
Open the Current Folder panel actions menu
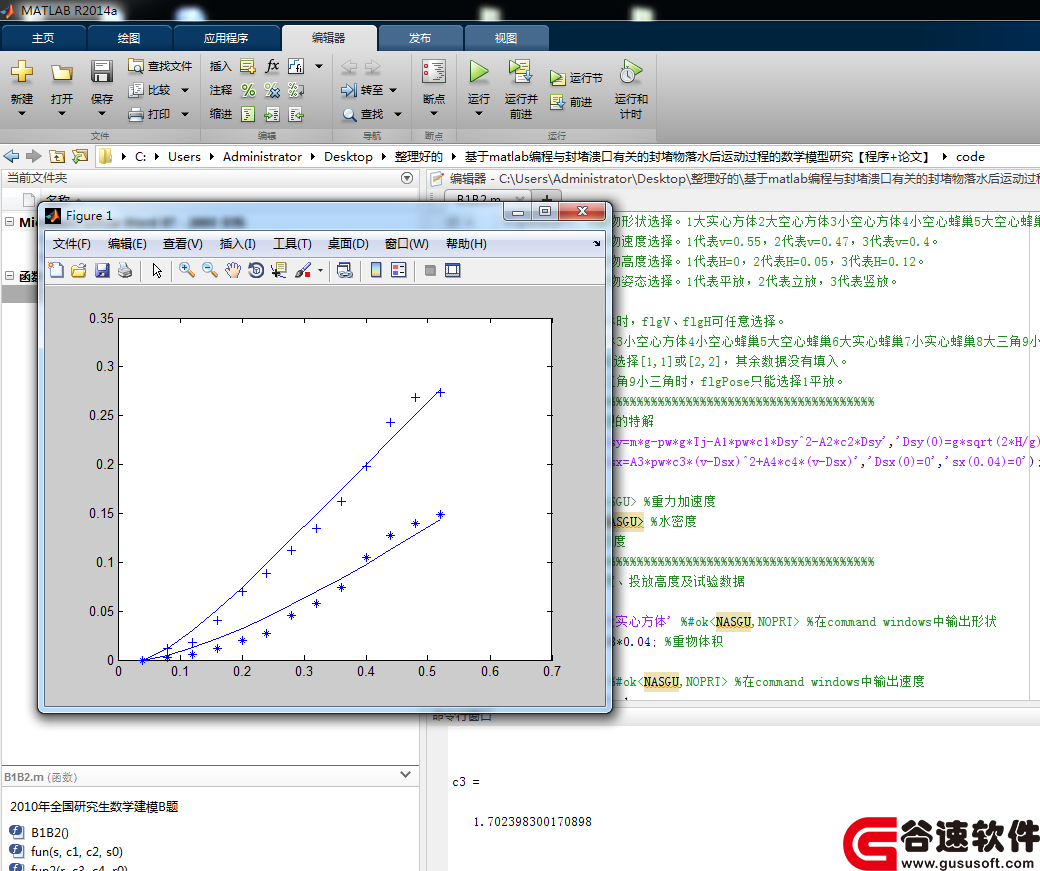click(x=407, y=178)
